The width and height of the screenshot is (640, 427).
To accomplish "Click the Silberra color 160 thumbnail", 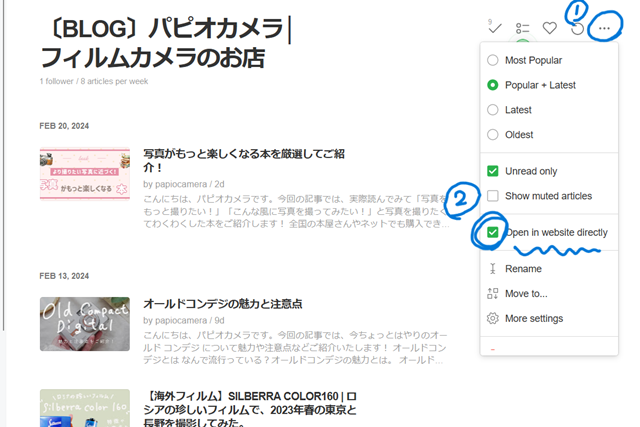I will pos(85,408).
